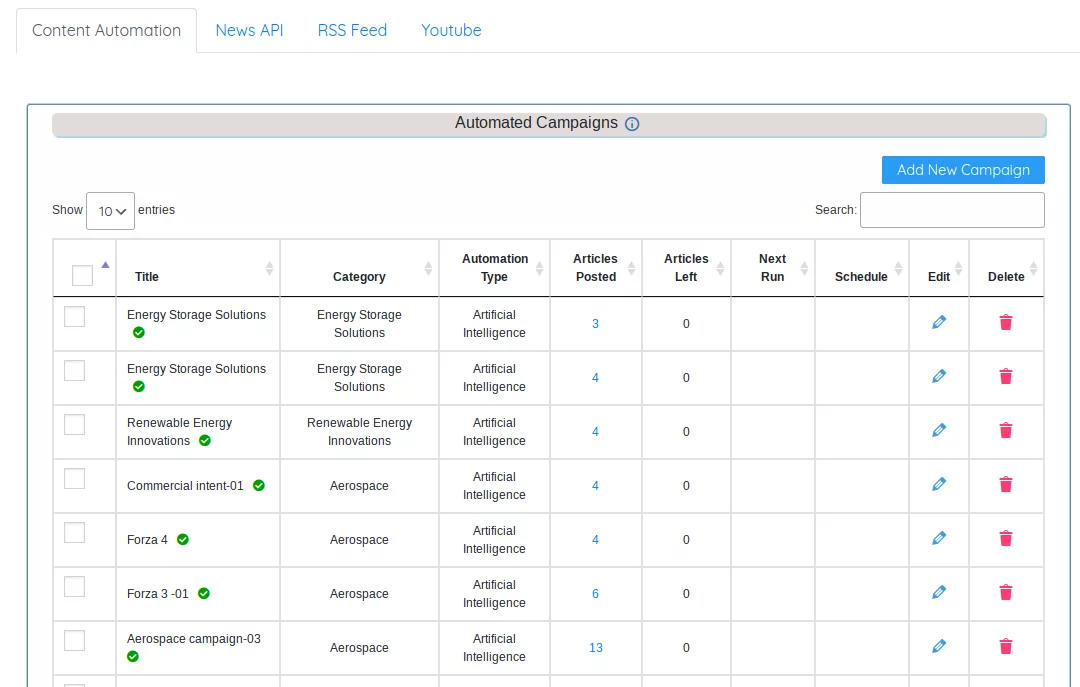Check the Renewable Energy Innovations row
The width and height of the screenshot is (1080, 687).
[74, 424]
